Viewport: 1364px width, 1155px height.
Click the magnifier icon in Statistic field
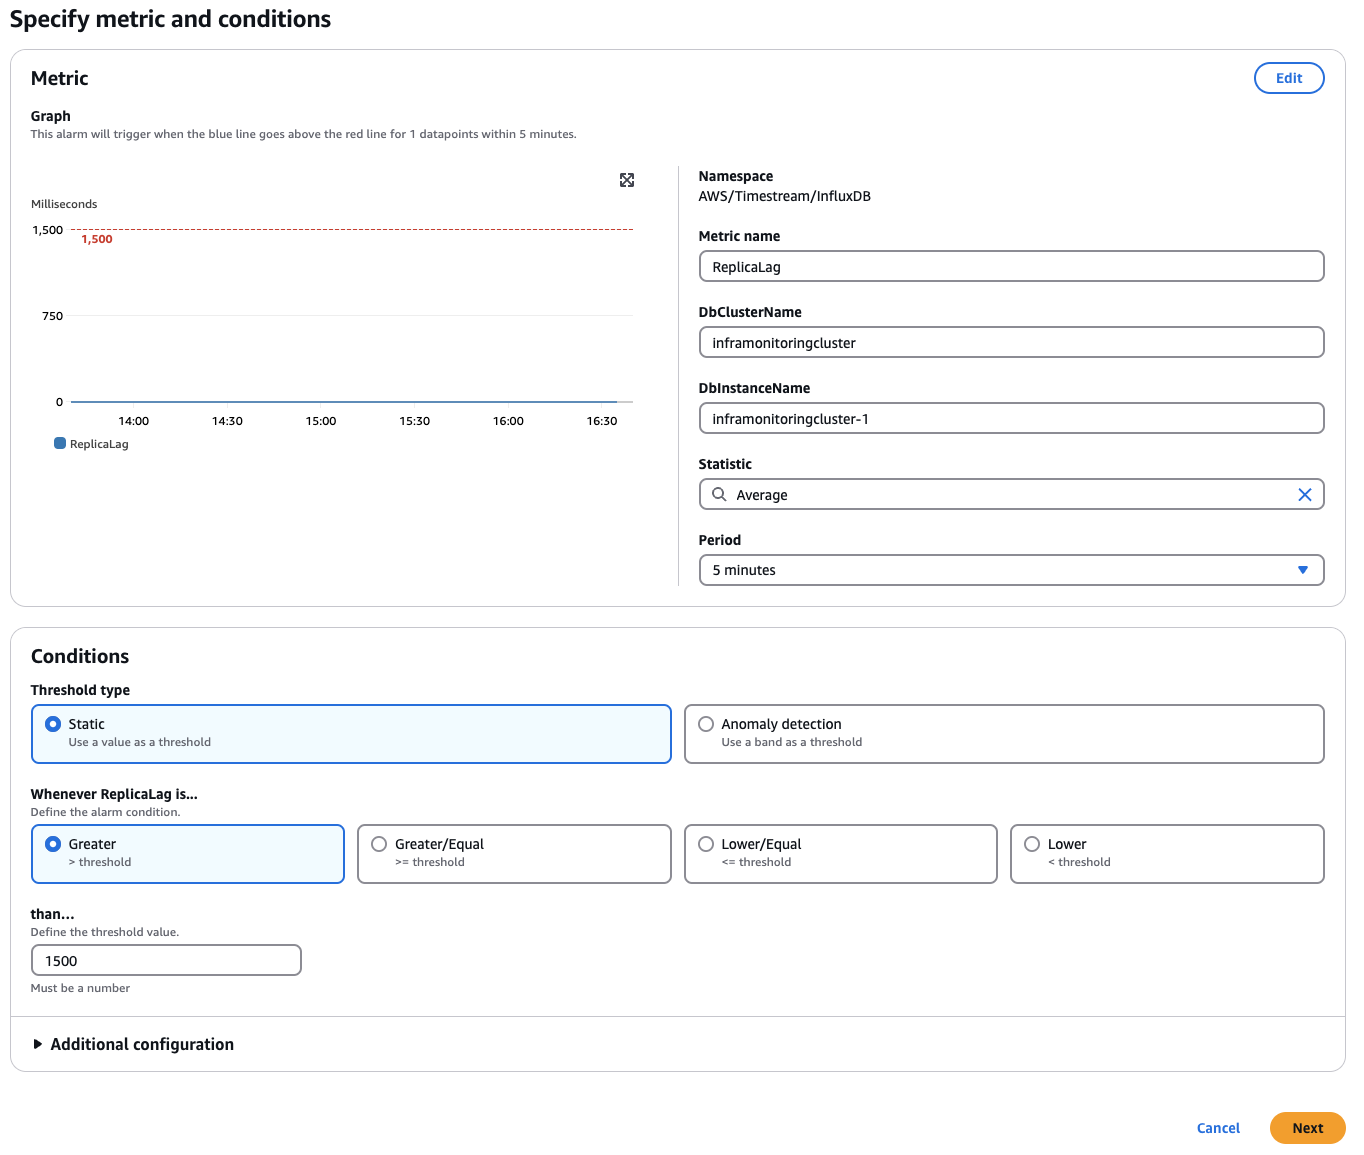coord(719,494)
